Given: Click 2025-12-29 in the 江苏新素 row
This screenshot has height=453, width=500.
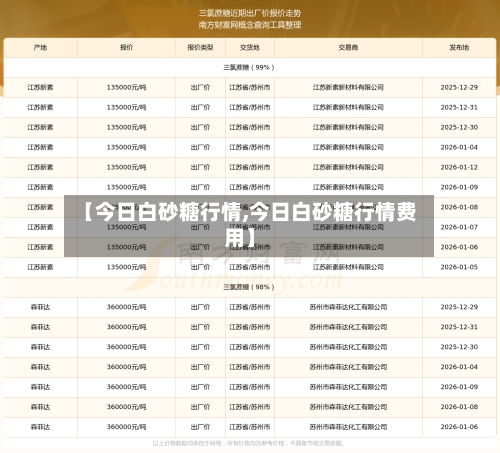Looking at the screenshot, I should point(459,88).
